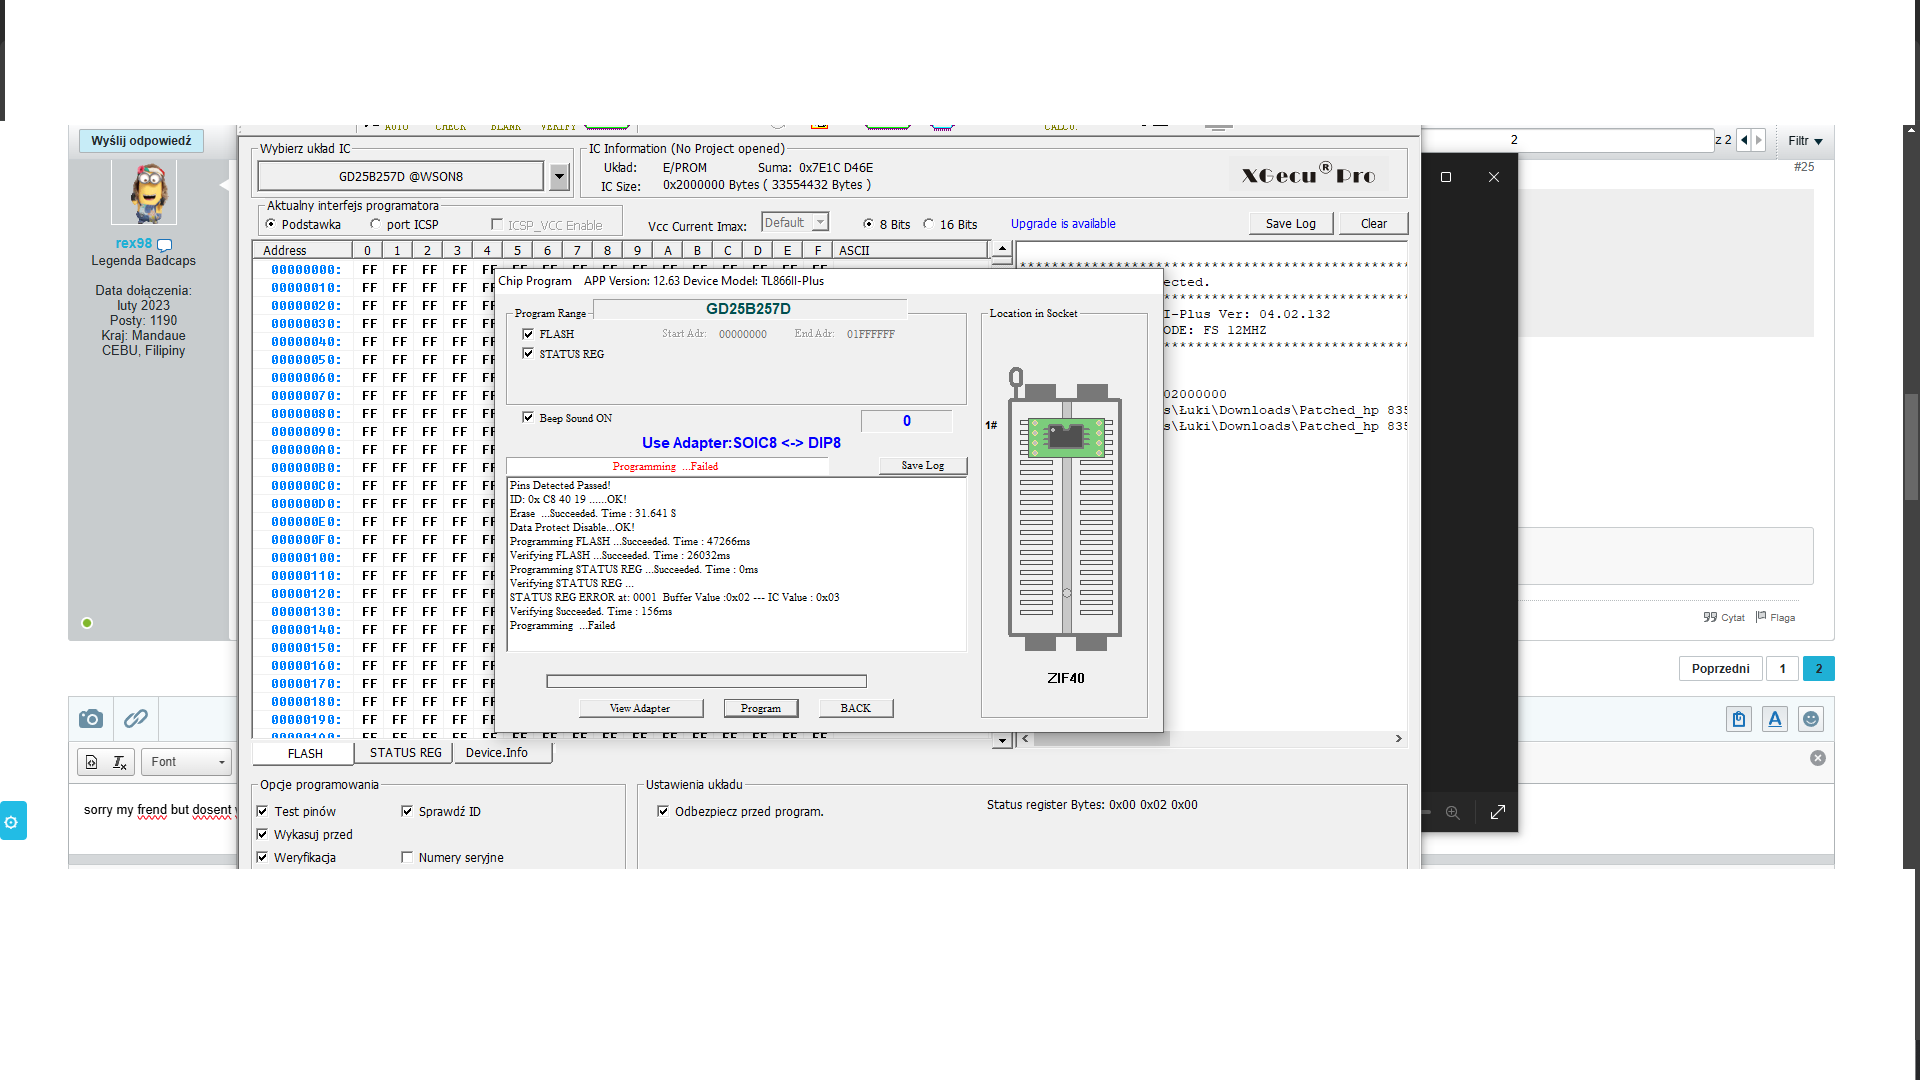The width and height of the screenshot is (1920, 1080).
Task: Select the port ICSP radio button
Action: (x=376, y=225)
